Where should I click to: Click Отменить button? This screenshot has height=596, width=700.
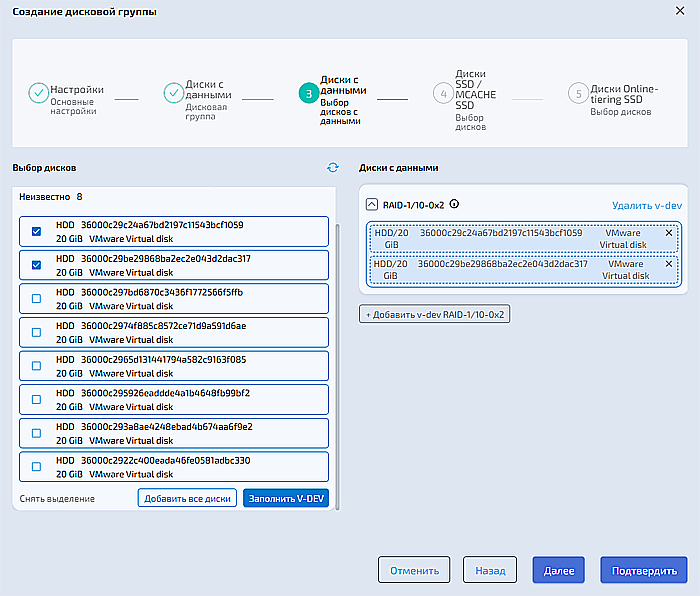click(x=414, y=570)
